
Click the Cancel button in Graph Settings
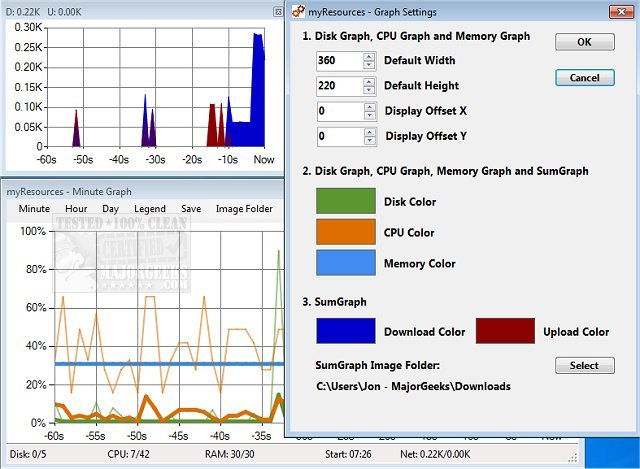[584, 78]
